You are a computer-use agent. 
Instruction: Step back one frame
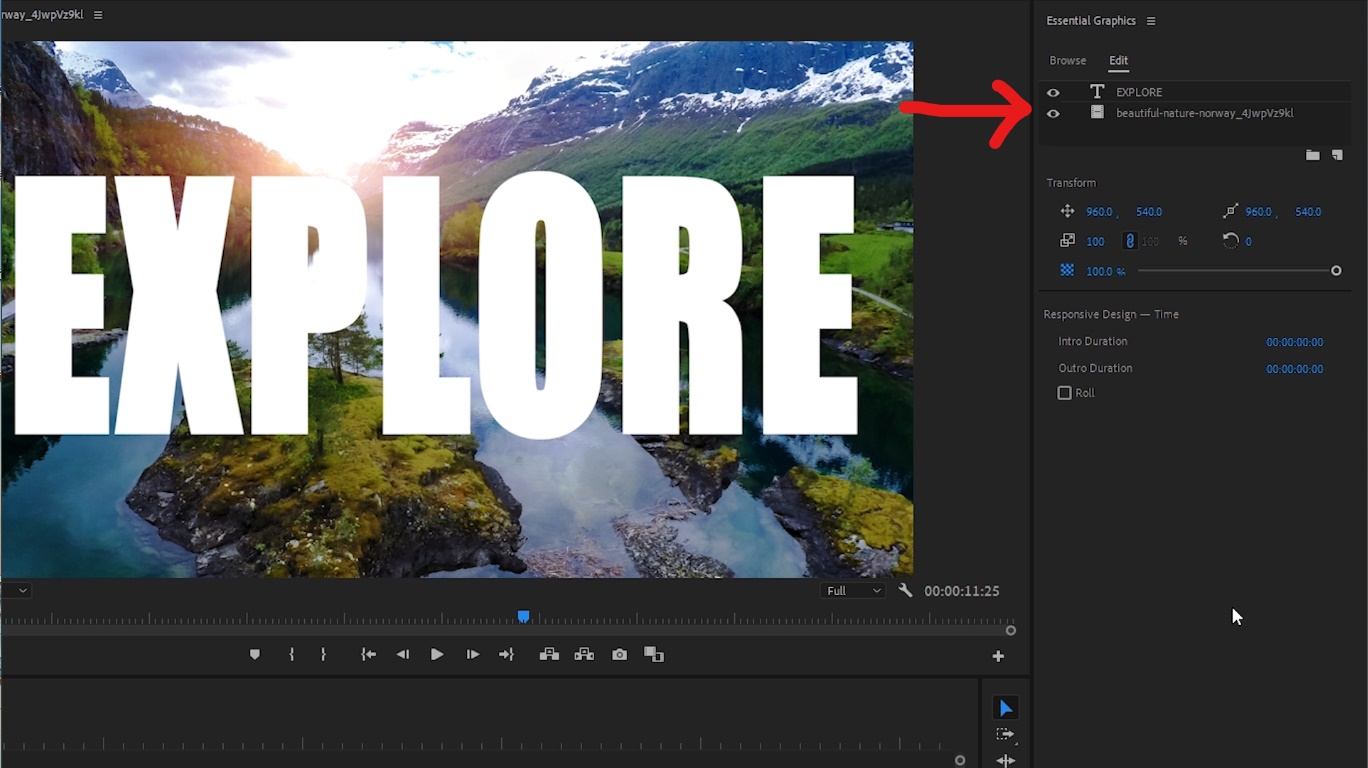pyautogui.click(x=403, y=655)
